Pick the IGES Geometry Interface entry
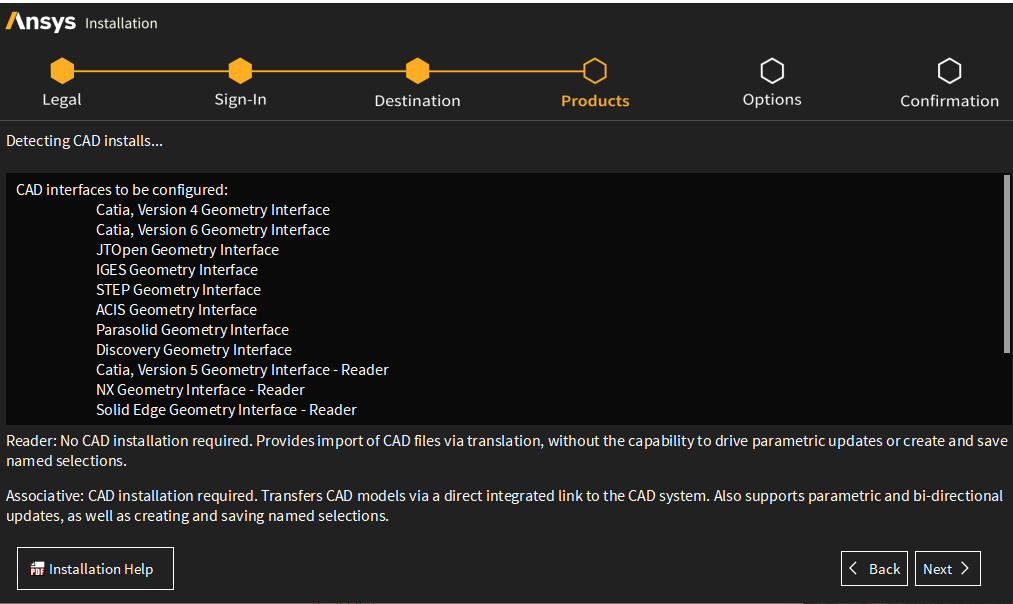 177,270
